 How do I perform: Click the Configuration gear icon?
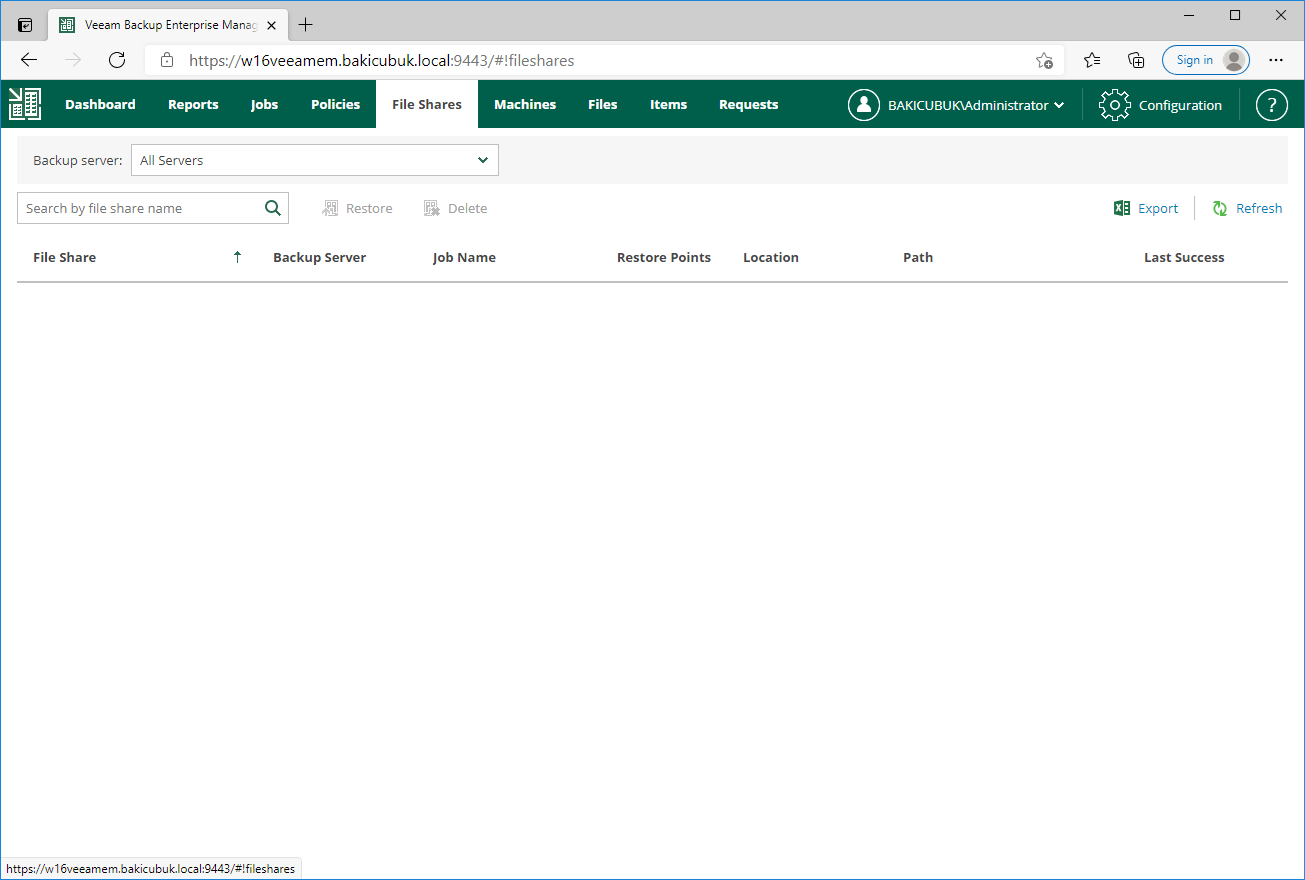(x=1114, y=105)
